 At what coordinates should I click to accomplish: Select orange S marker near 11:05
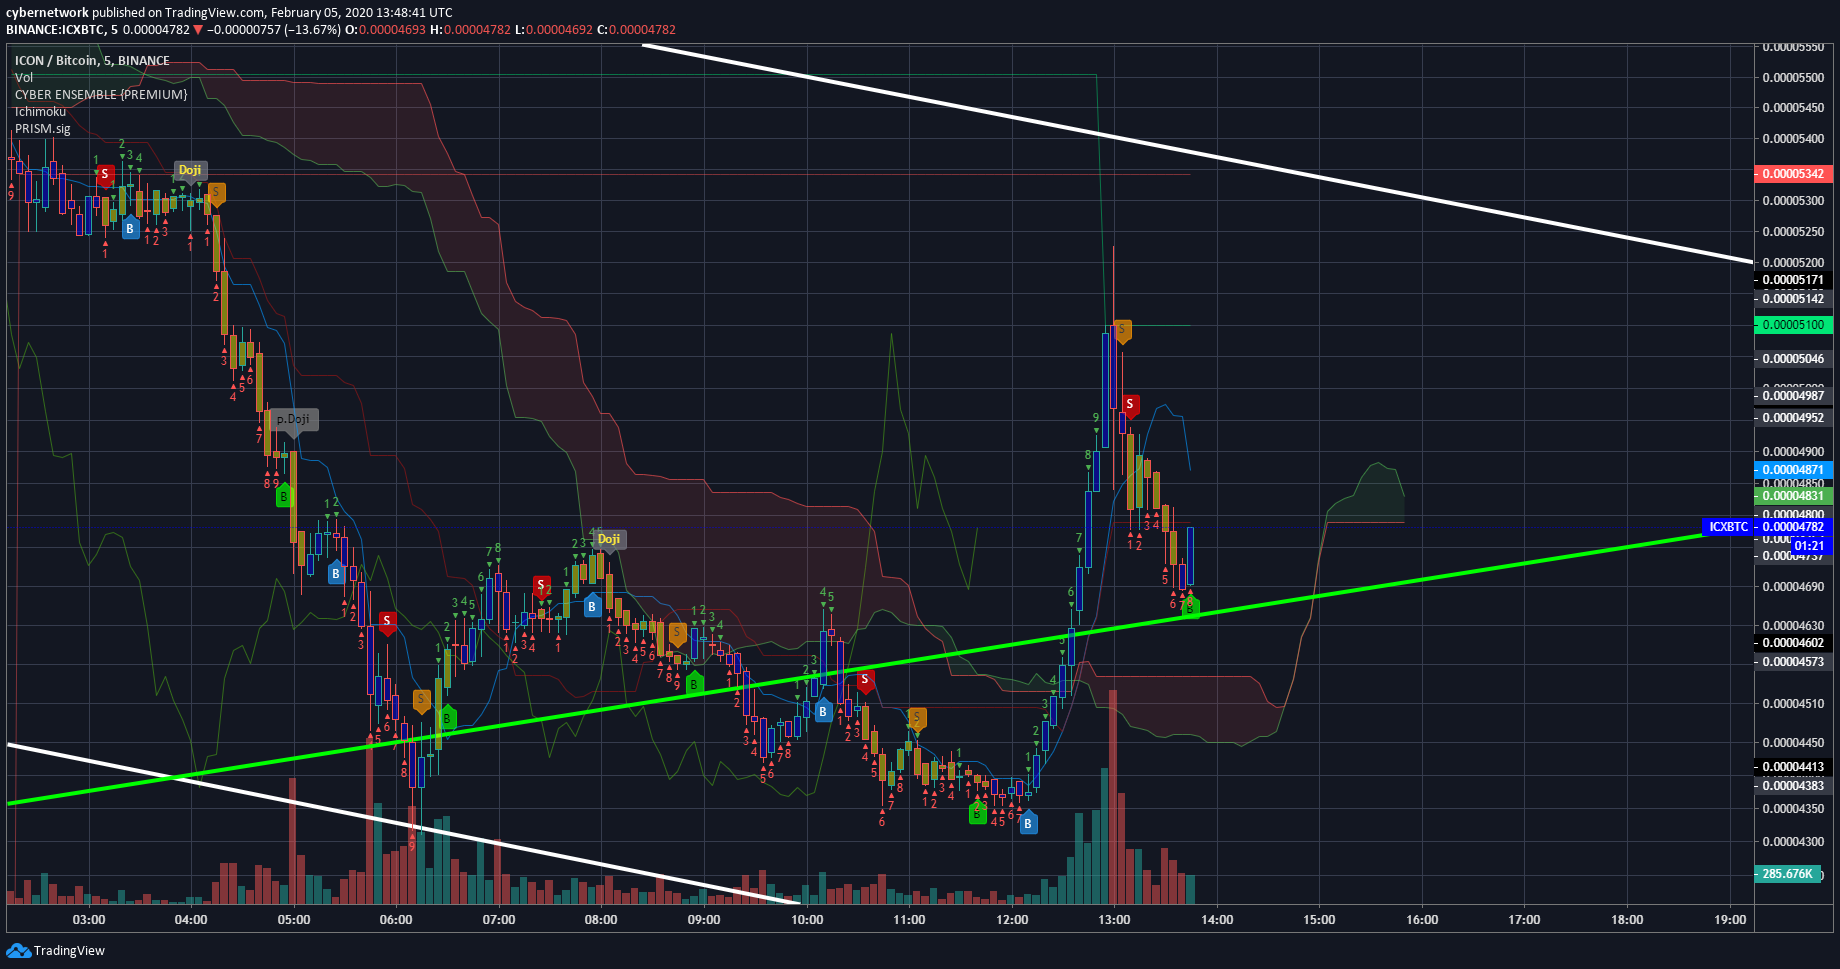pos(917,718)
